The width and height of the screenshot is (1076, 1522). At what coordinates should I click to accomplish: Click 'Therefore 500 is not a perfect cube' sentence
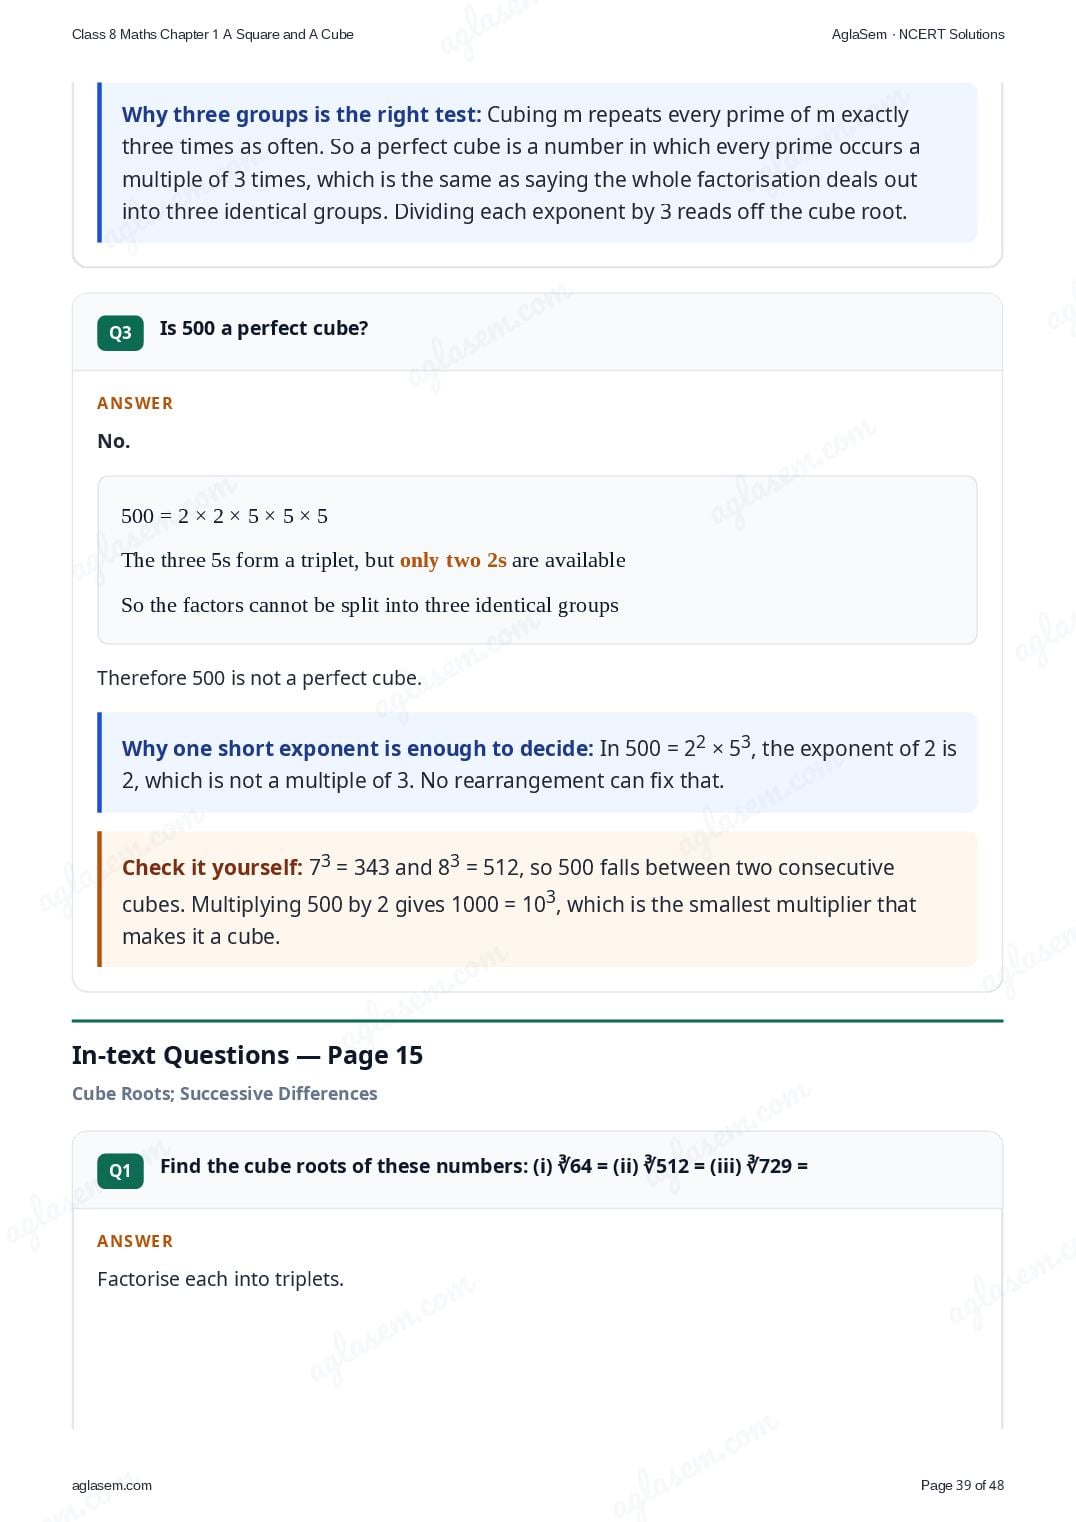(x=259, y=678)
